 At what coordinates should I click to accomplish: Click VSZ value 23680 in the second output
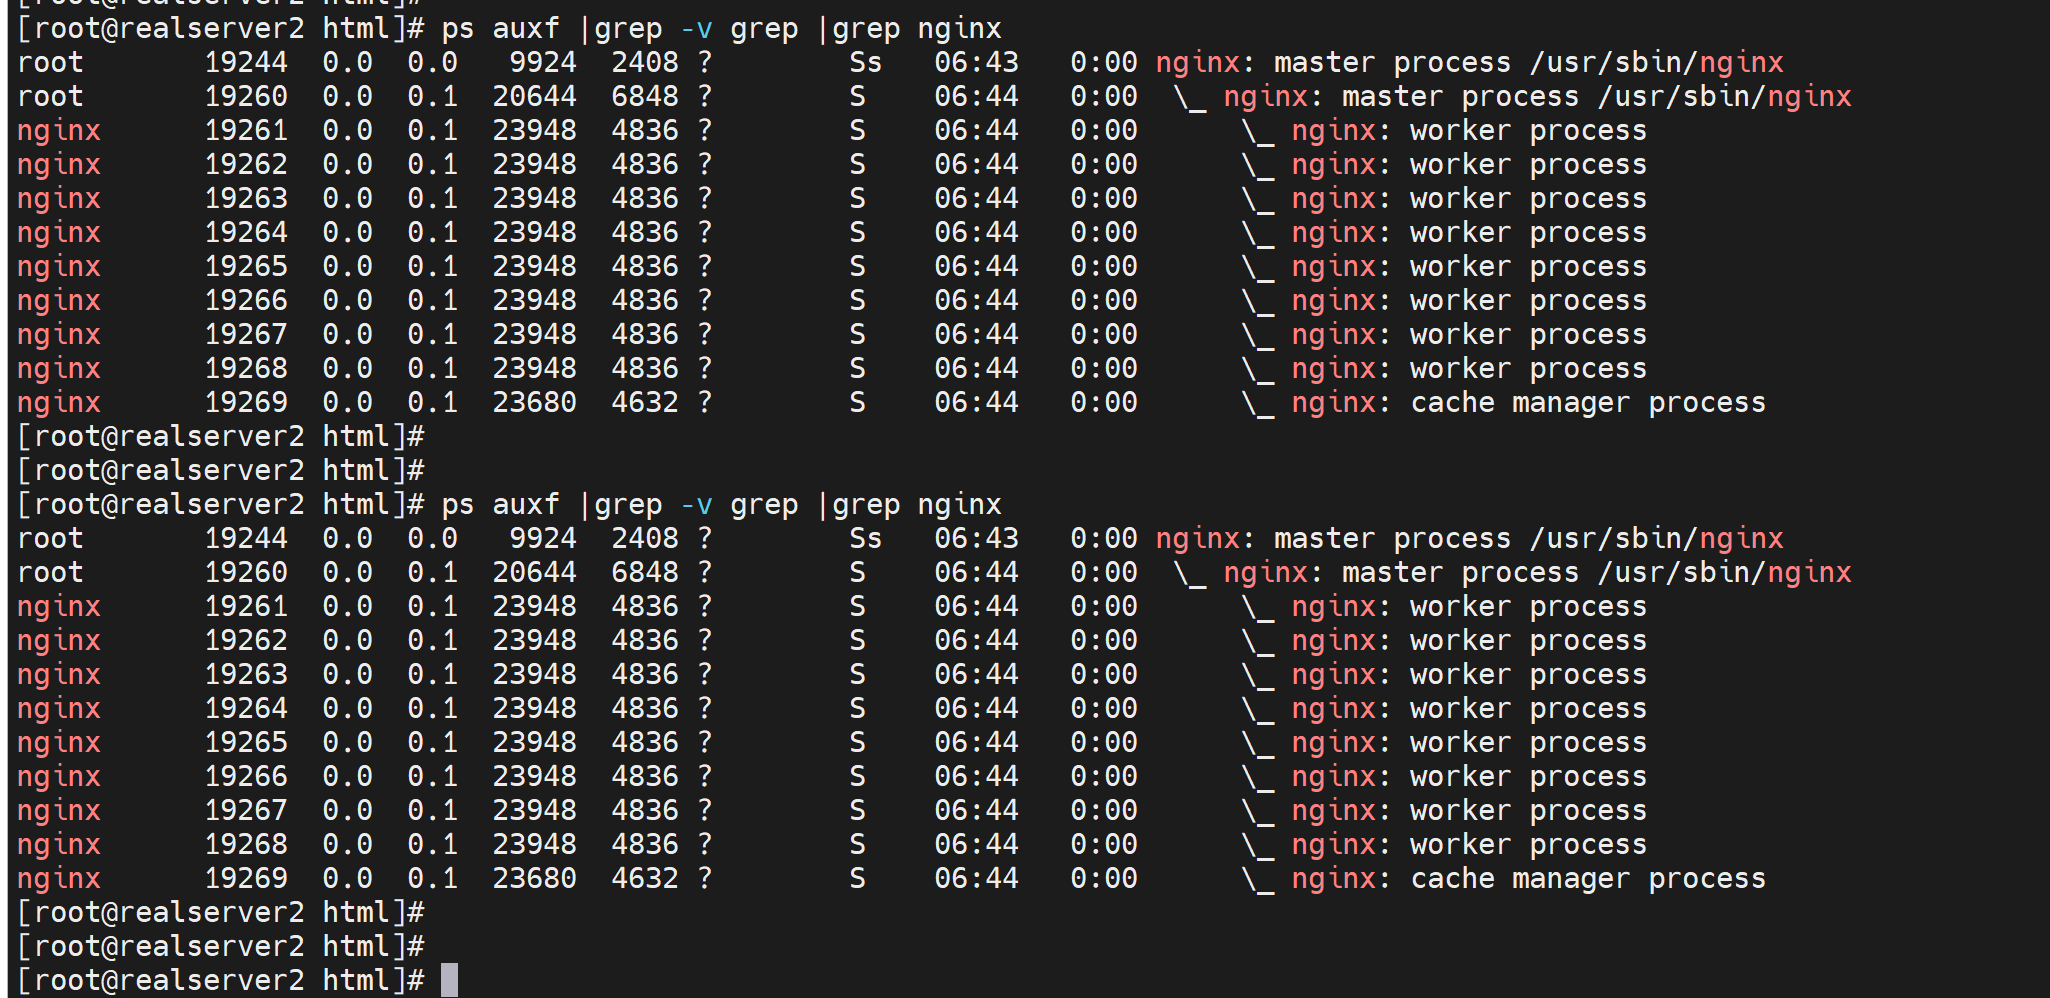534,878
